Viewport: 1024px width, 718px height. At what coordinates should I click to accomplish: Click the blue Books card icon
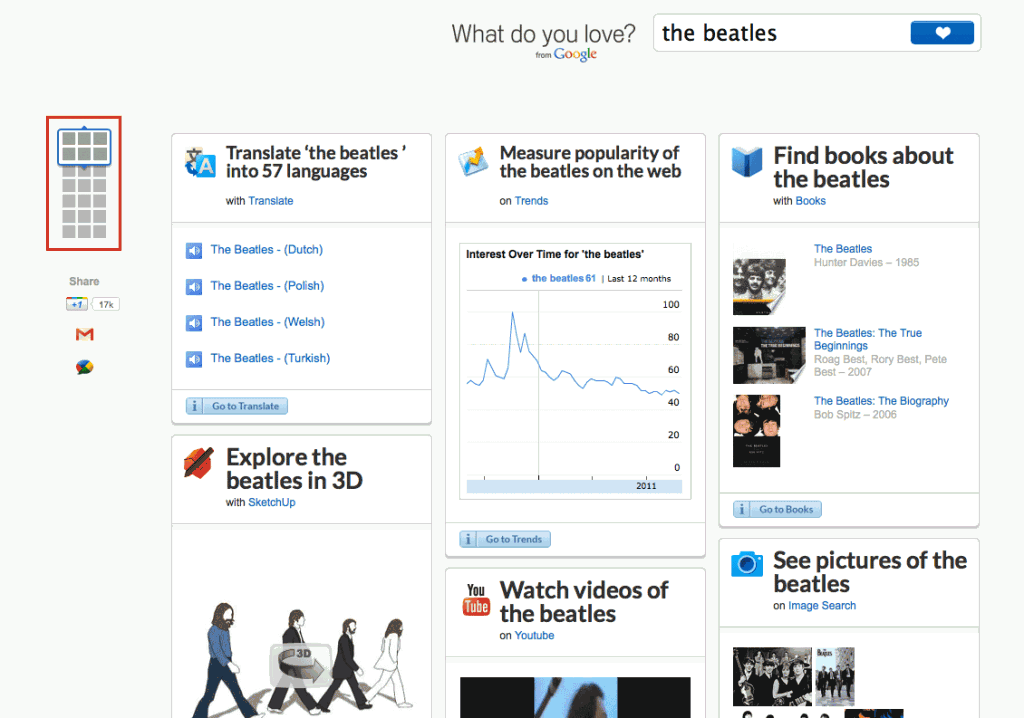[746, 161]
